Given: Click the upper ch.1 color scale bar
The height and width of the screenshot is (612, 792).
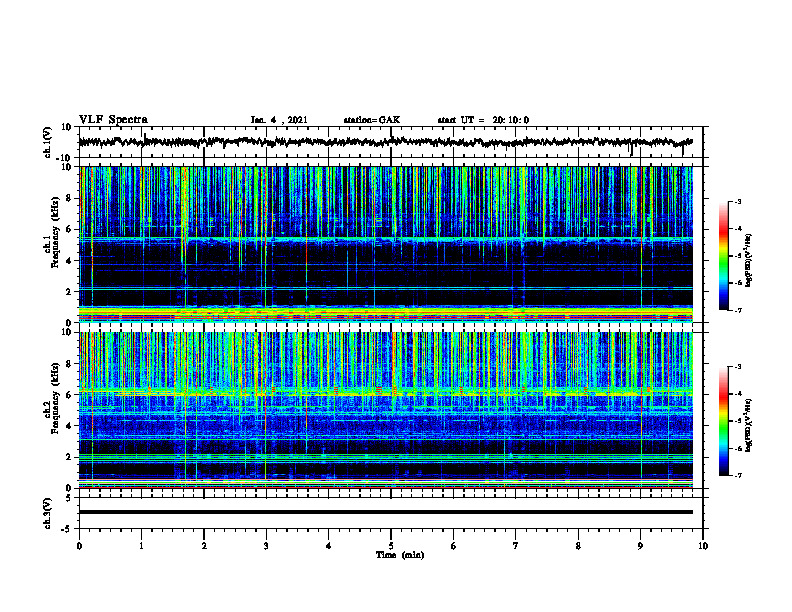Looking at the screenshot, I should [x=724, y=256].
